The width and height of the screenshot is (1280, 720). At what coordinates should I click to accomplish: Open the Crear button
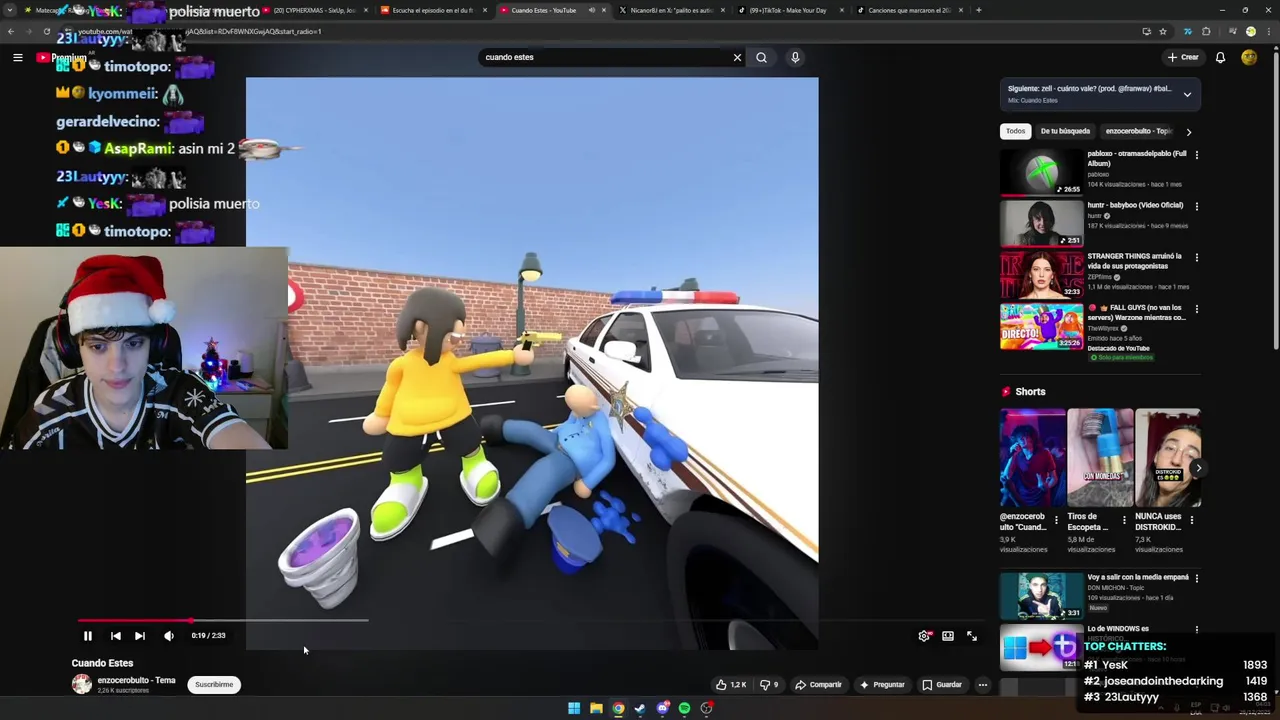[1182, 58]
